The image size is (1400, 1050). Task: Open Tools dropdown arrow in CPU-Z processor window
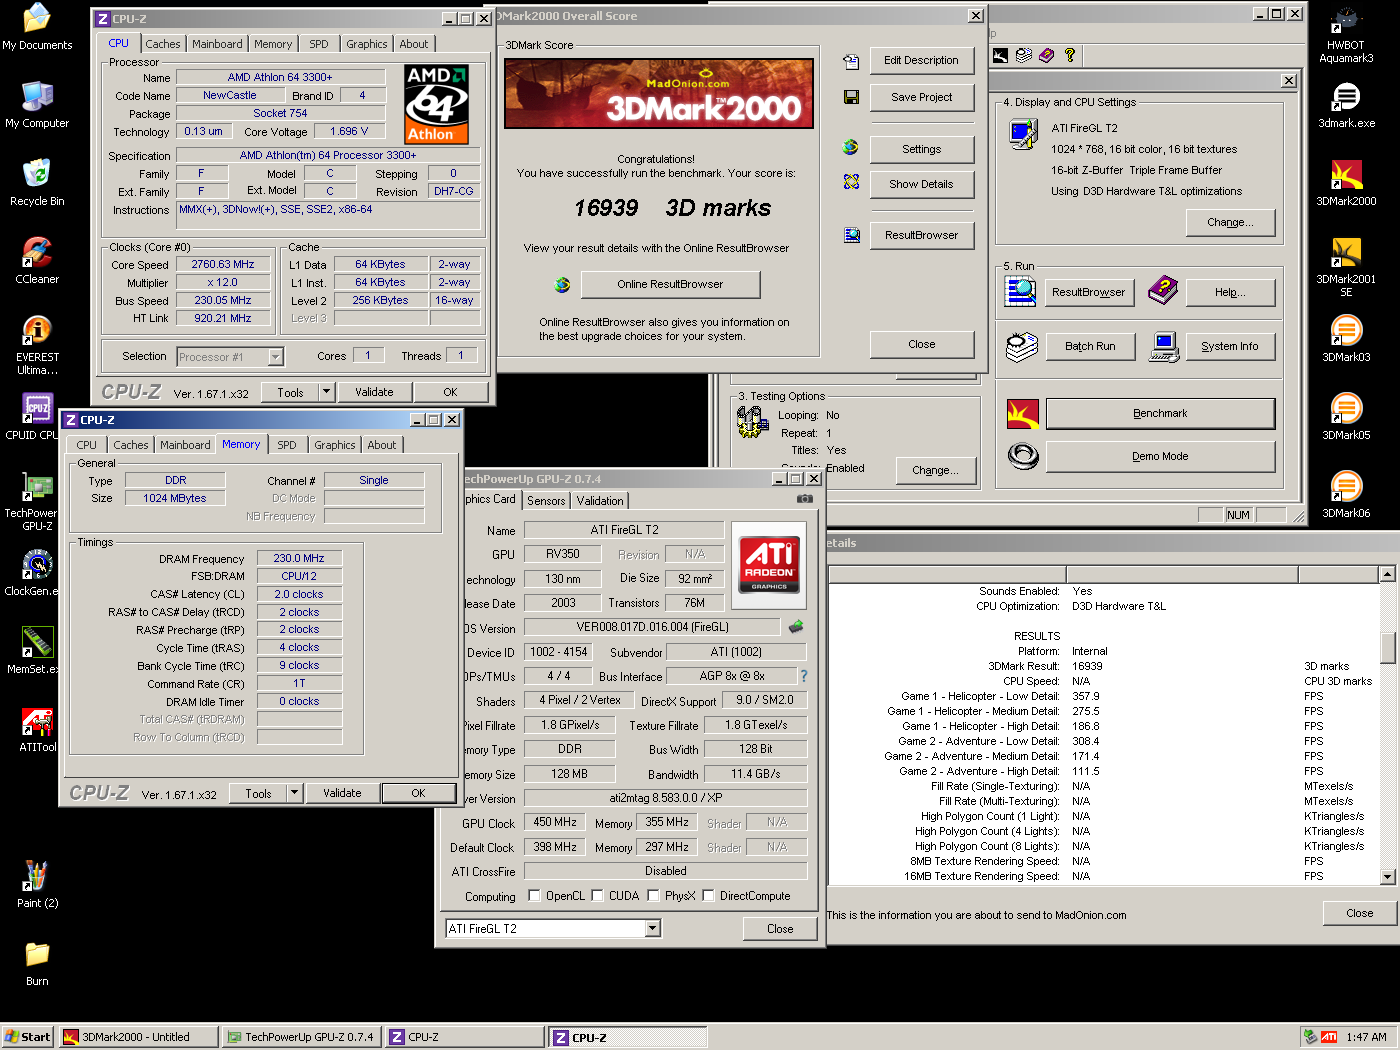tap(326, 392)
